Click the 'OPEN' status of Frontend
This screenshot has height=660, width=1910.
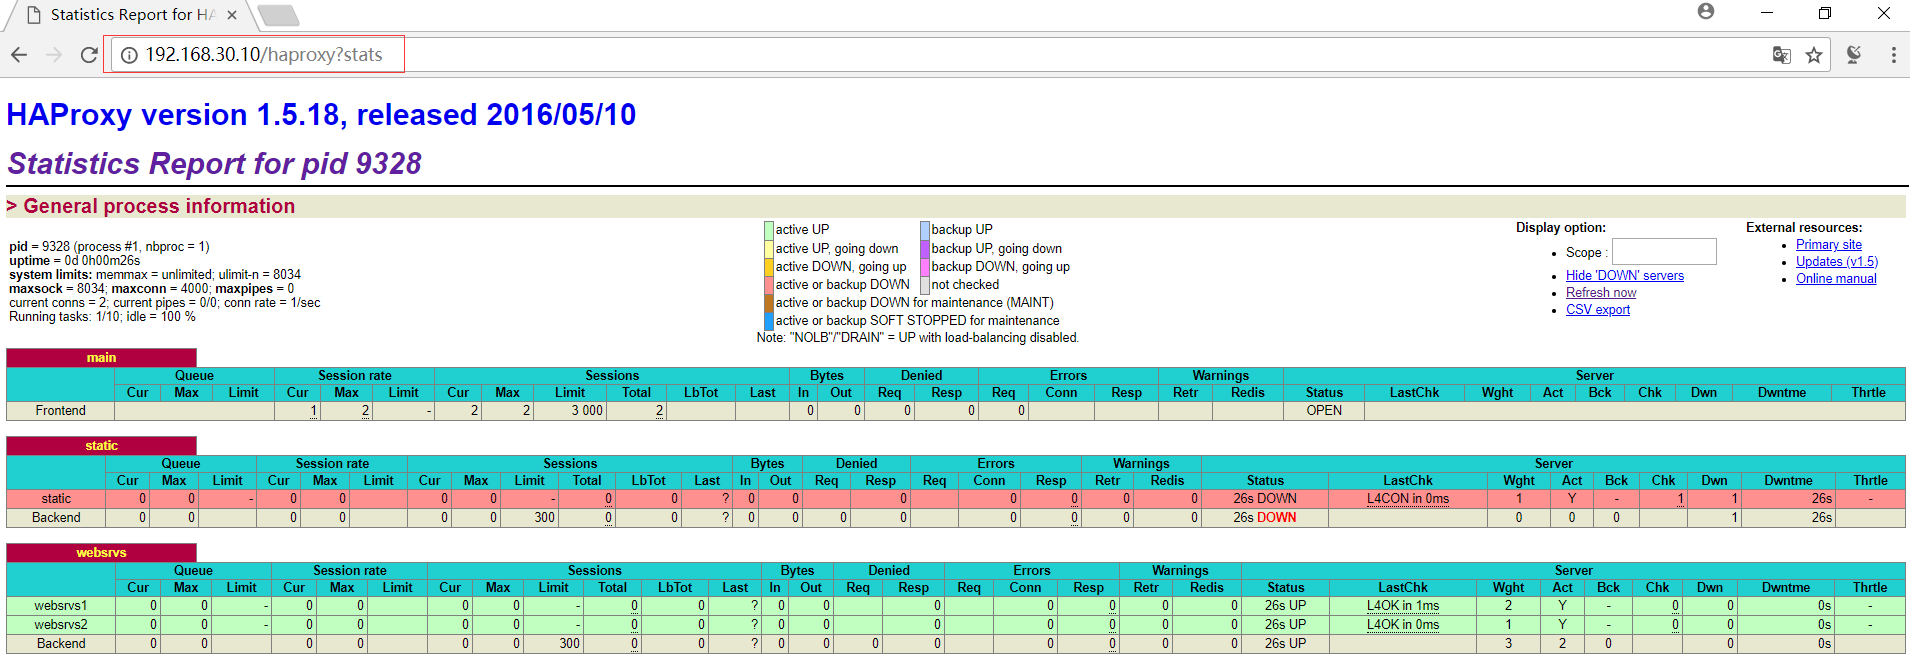[x=1324, y=411]
